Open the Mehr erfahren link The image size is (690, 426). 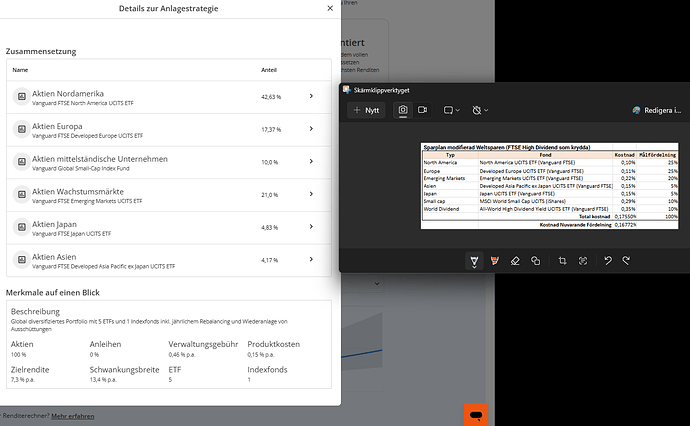73,414
